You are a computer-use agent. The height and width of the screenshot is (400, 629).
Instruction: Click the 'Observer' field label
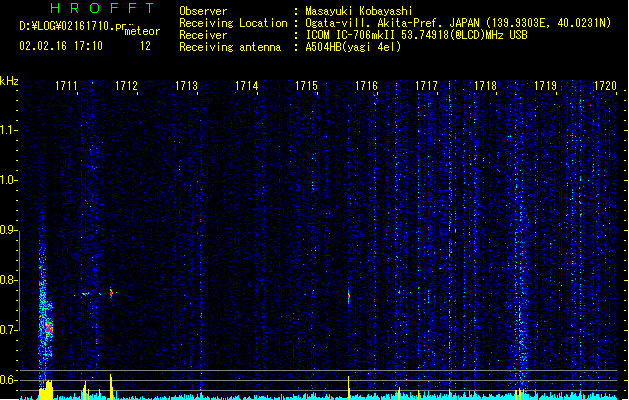203,11
